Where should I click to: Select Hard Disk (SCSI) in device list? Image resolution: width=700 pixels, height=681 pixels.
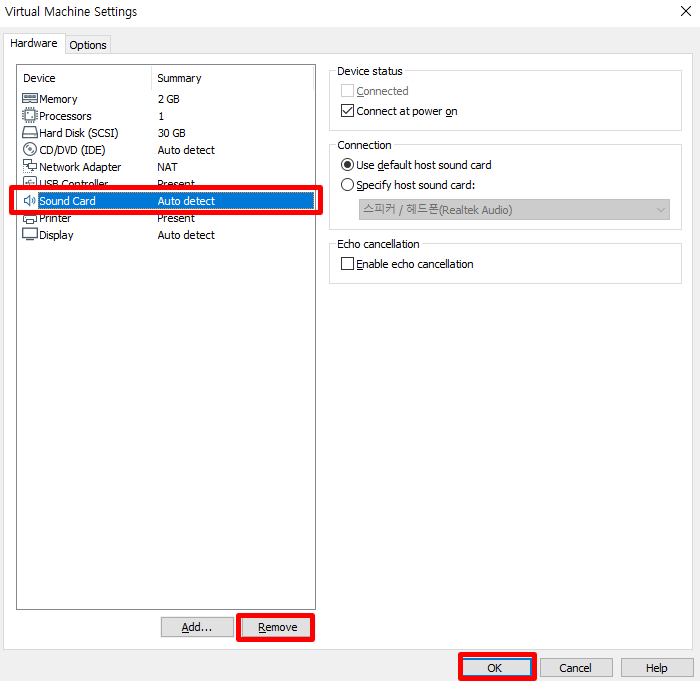pyautogui.click(x=166, y=133)
